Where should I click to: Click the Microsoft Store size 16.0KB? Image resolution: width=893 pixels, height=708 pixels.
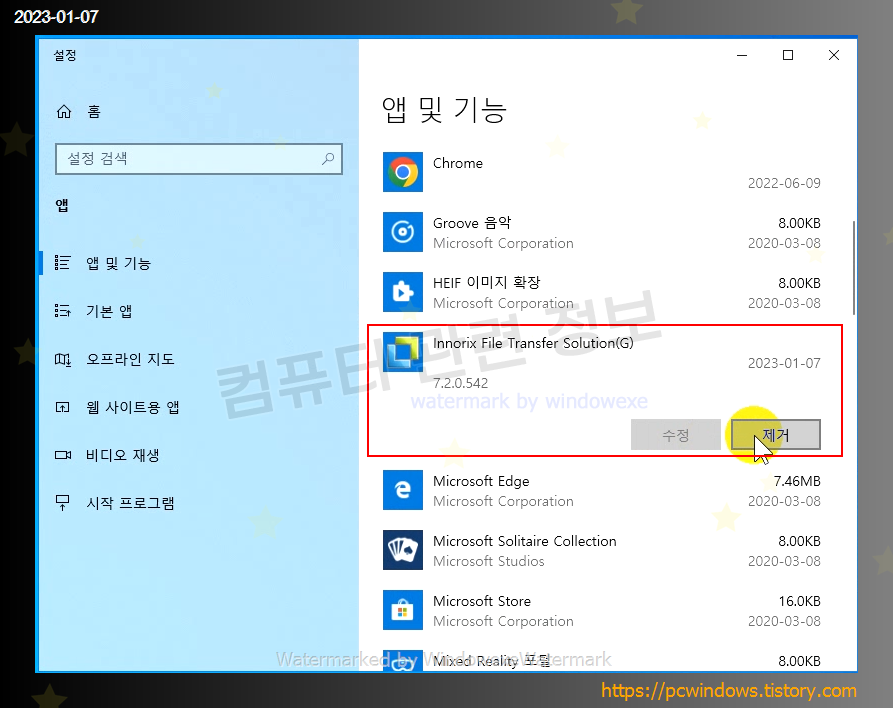(x=800, y=601)
